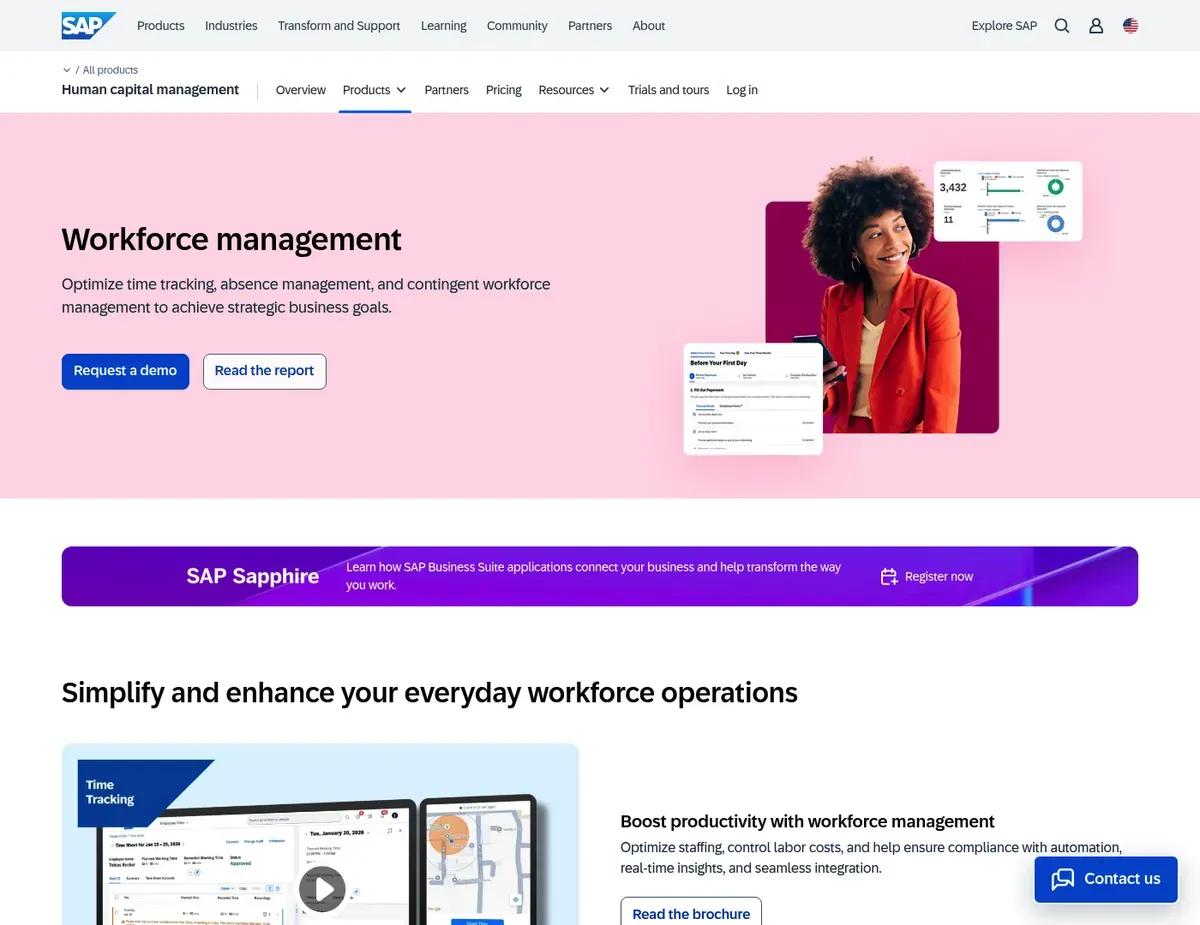Click the Read the report button
This screenshot has height=925, width=1200.
coord(264,371)
